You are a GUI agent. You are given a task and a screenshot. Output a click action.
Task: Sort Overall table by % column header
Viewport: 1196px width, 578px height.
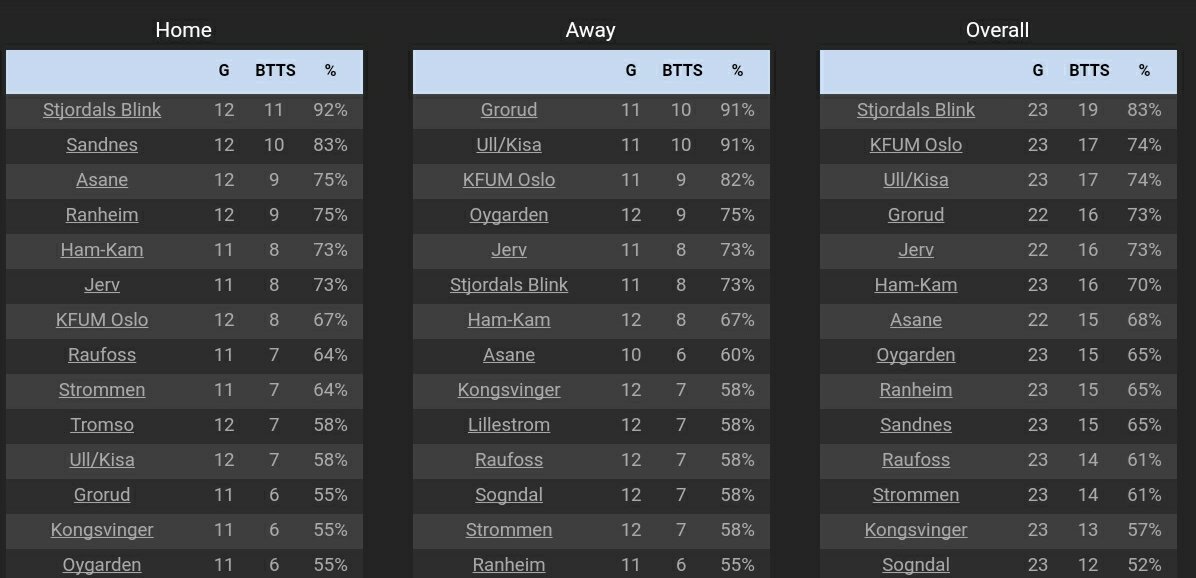pyautogui.click(x=1144, y=71)
